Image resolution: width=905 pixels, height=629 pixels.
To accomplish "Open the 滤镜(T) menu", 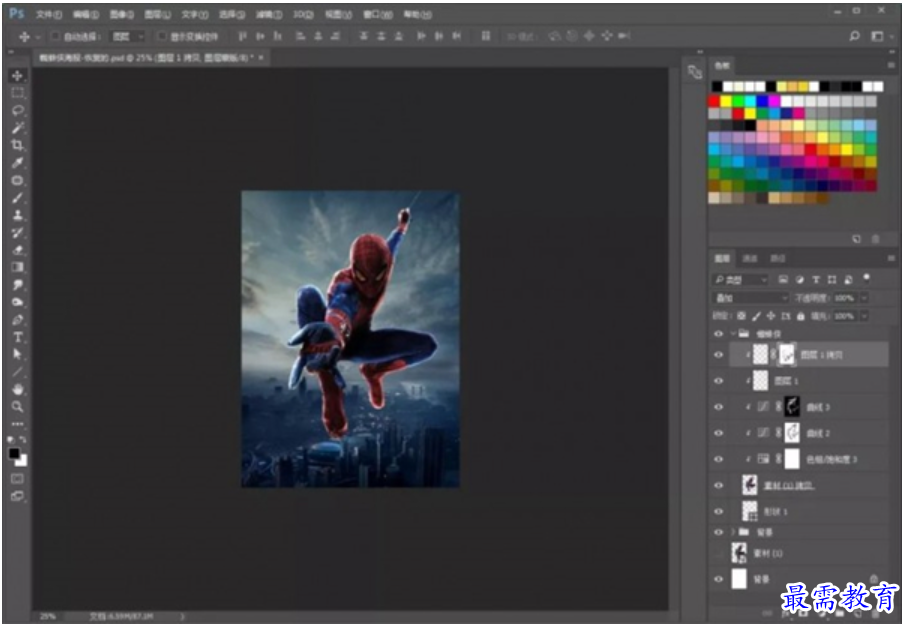I will (x=269, y=14).
